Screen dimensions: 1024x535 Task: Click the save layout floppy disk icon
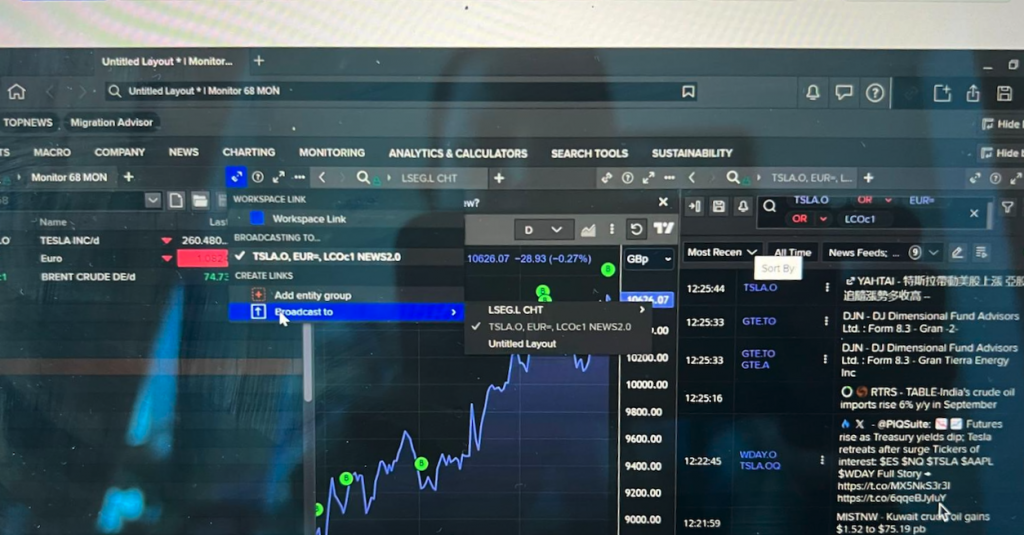pos(1005,93)
